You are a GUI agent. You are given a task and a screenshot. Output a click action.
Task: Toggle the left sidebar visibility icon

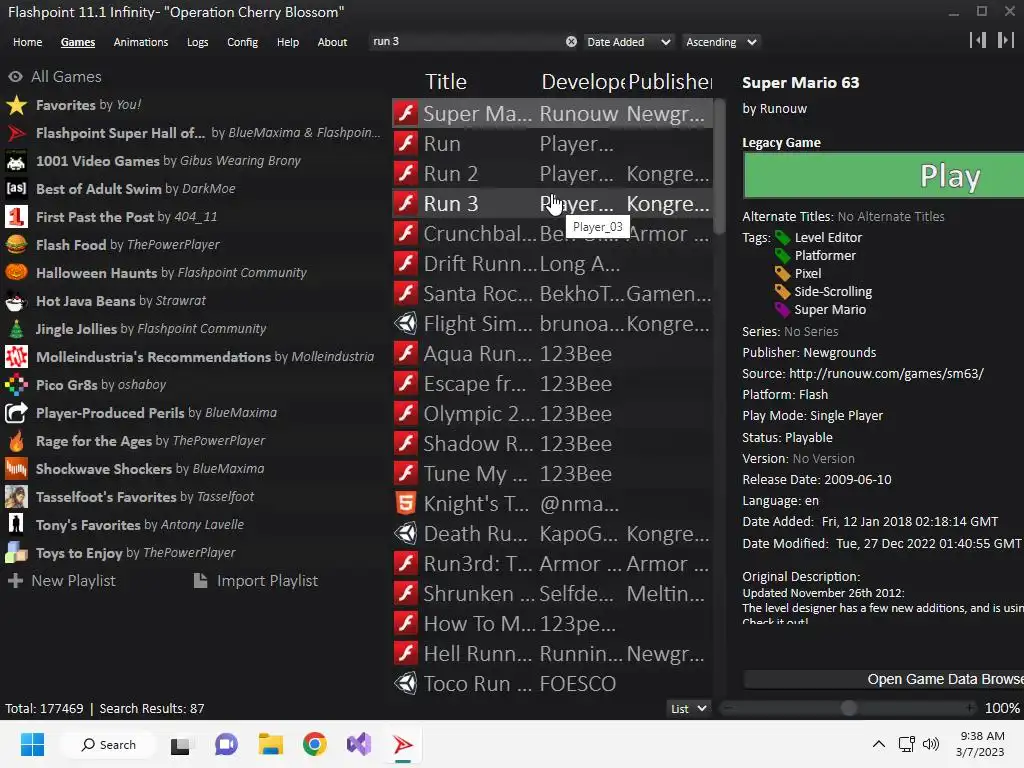(x=978, y=40)
